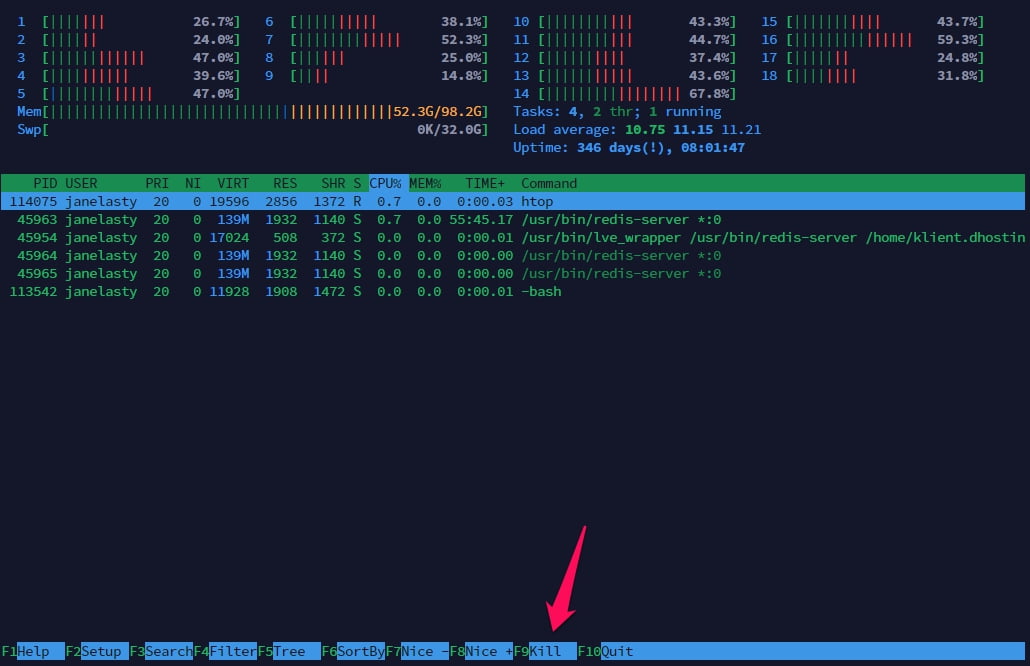This screenshot has width=1030, height=666.
Task: Click CPU 1 meter showing 26.7%
Action: tap(129, 22)
